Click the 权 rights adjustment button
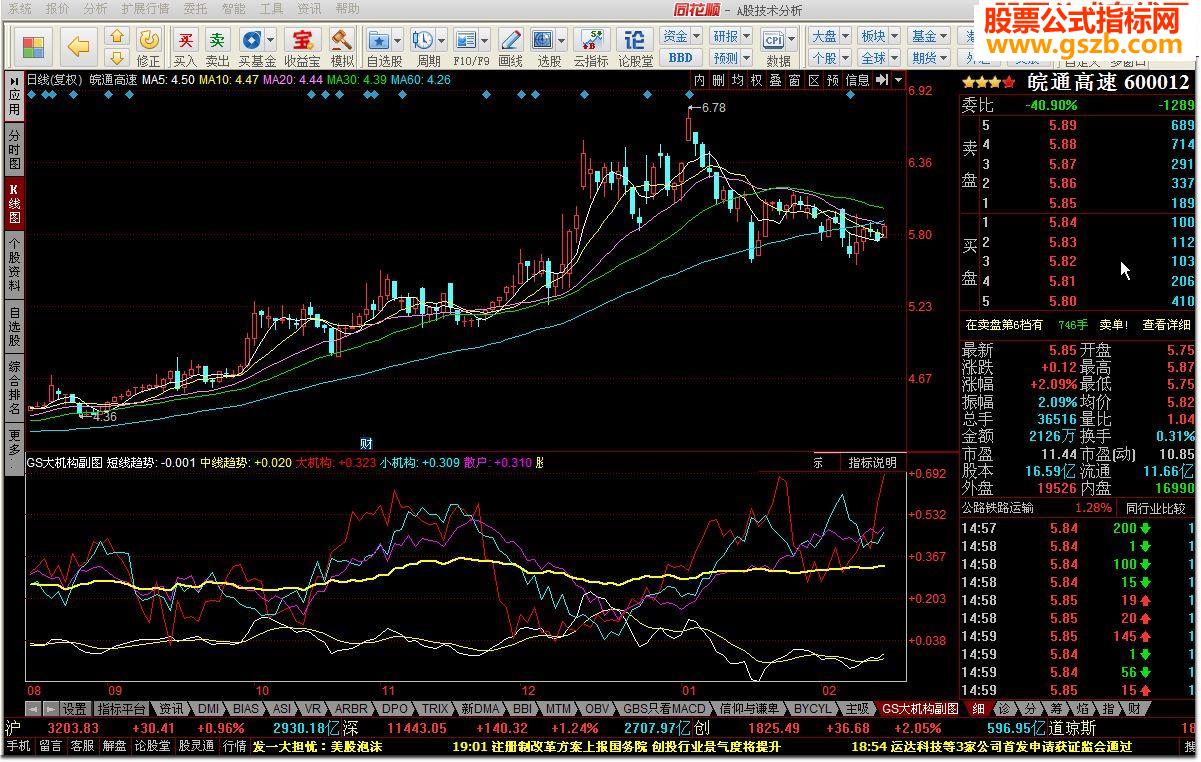Screen dimensions: 1201x762 (x=756, y=80)
